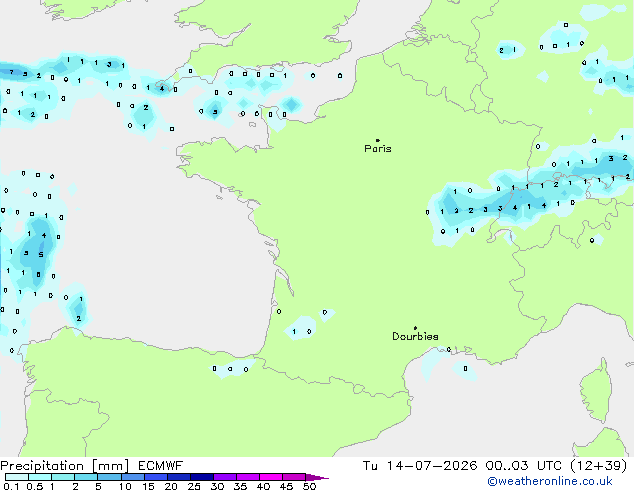634x490 pixels.
Task: Click the Paris city label
Action: click(x=378, y=149)
